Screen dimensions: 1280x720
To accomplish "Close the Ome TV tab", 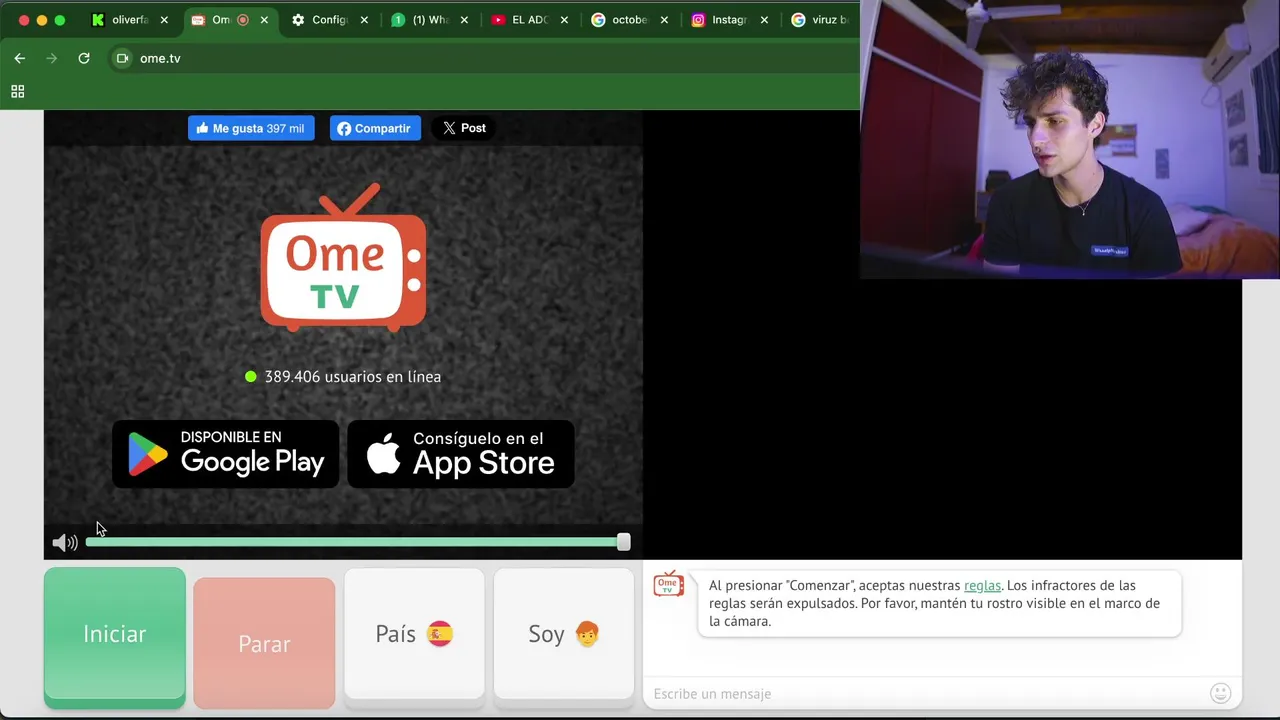I will click(264, 20).
